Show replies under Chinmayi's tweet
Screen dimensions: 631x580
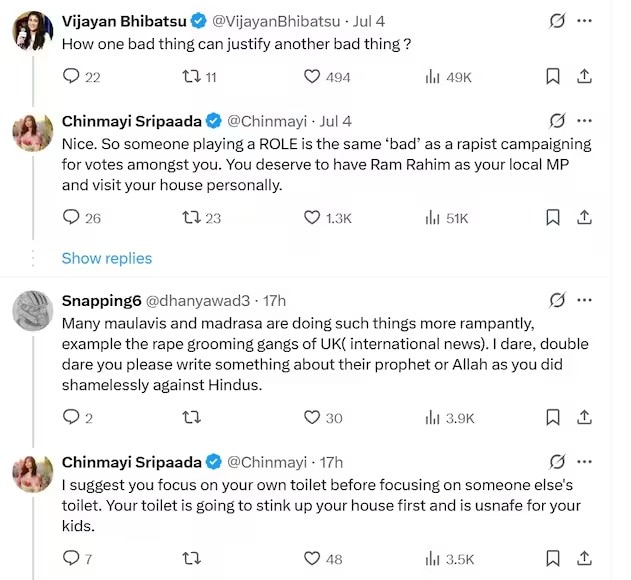click(107, 258)
